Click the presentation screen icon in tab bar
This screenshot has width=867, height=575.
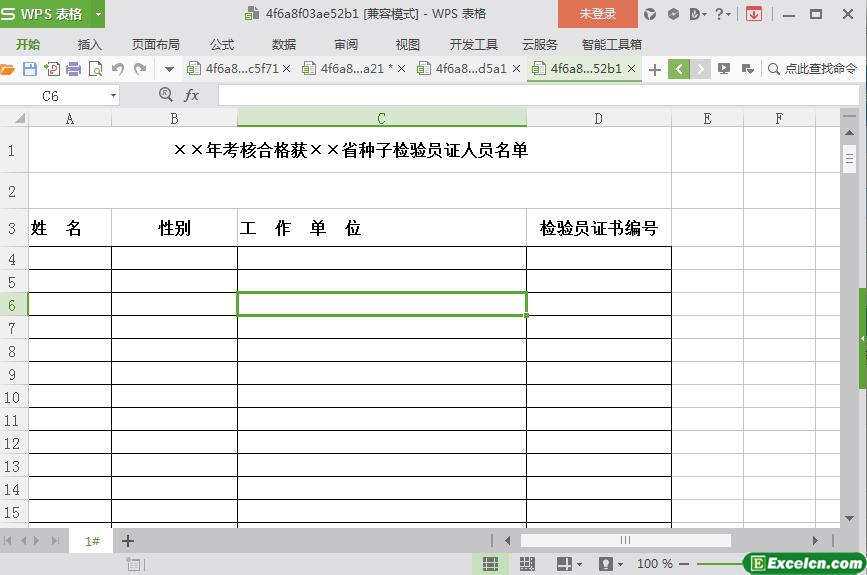[x=724, y=69]
